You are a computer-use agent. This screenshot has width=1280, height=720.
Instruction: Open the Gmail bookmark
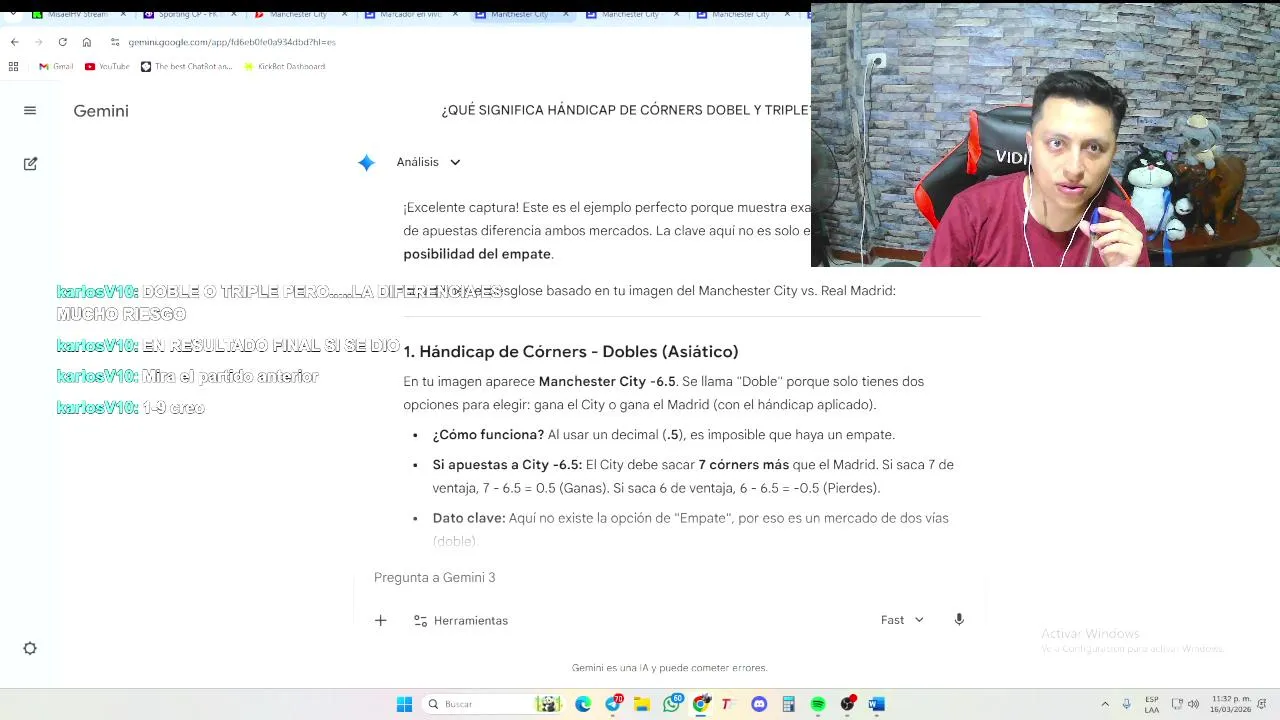[x=56, y=66]
